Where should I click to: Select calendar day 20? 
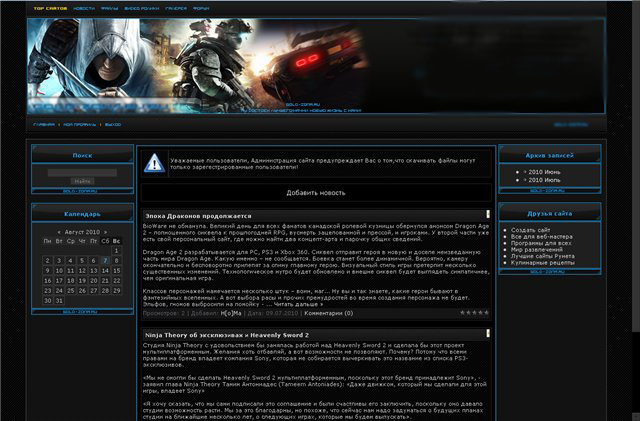[x=94, y=281]
